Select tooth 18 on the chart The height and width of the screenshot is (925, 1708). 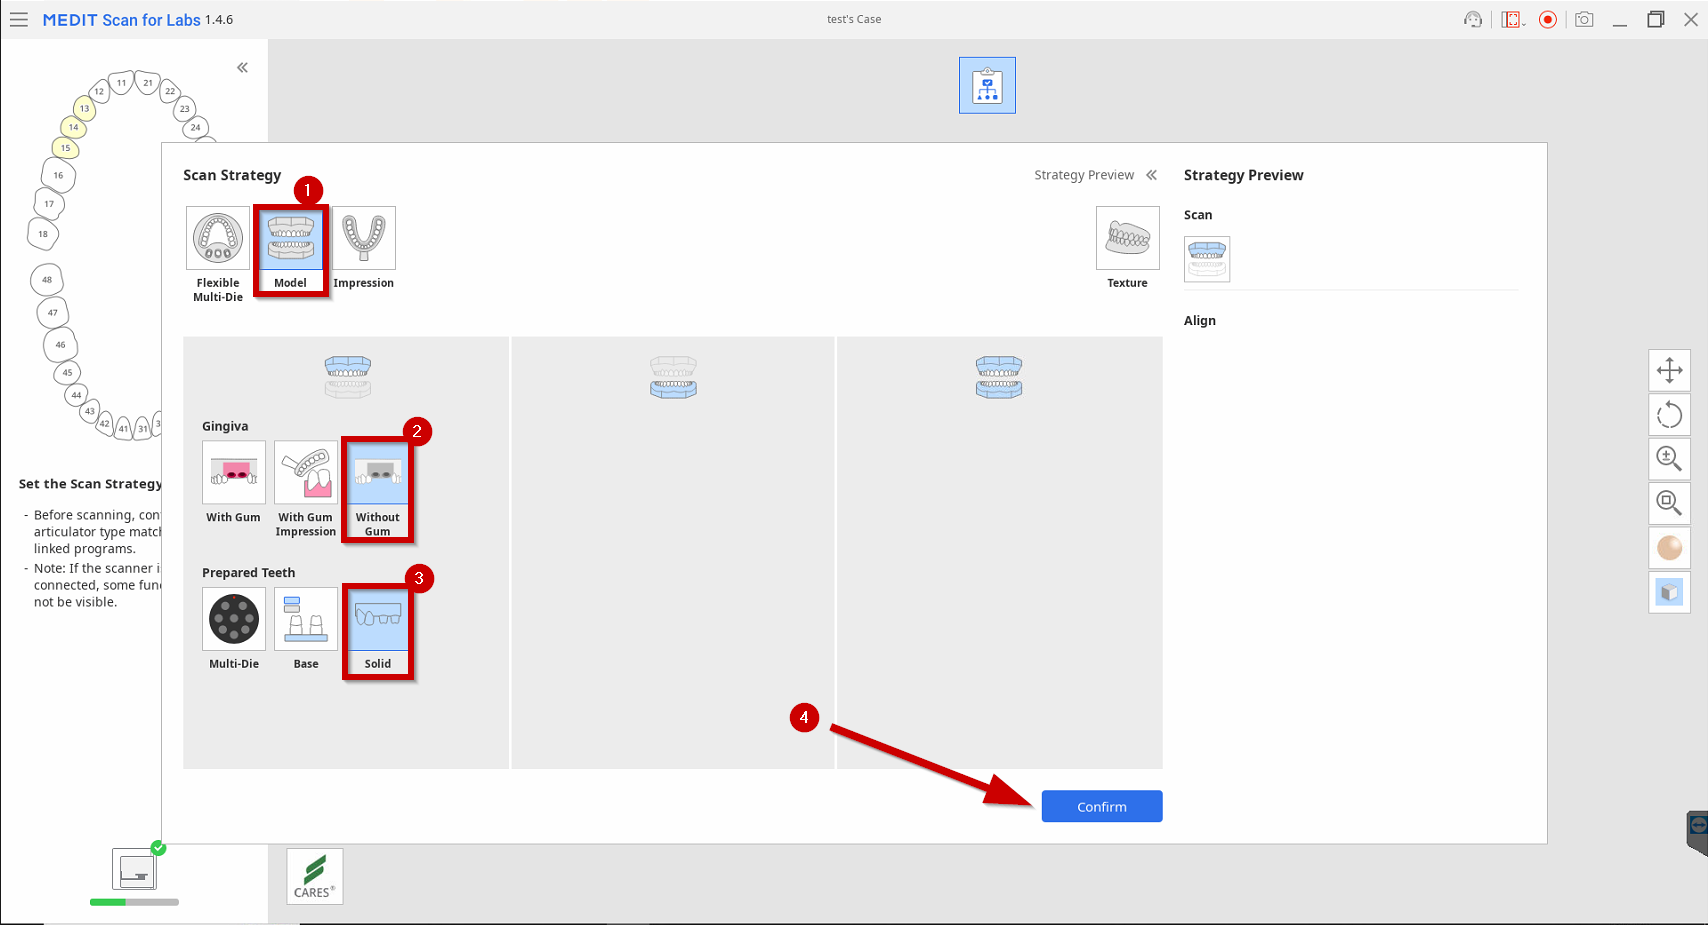pyautogui.click(x=43, y=234)
